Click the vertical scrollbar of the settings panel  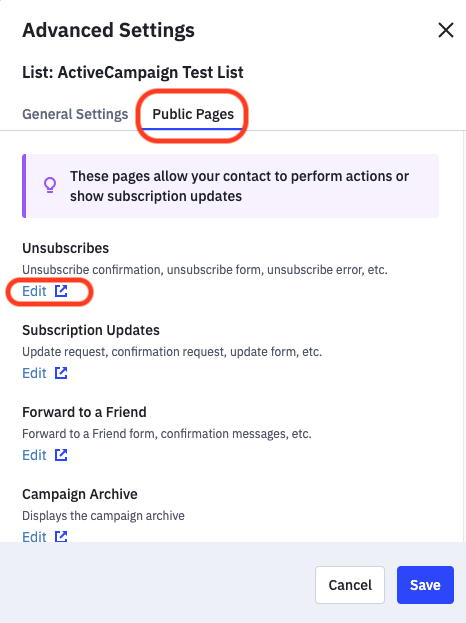pyautogui.click(x=464, y=336)
